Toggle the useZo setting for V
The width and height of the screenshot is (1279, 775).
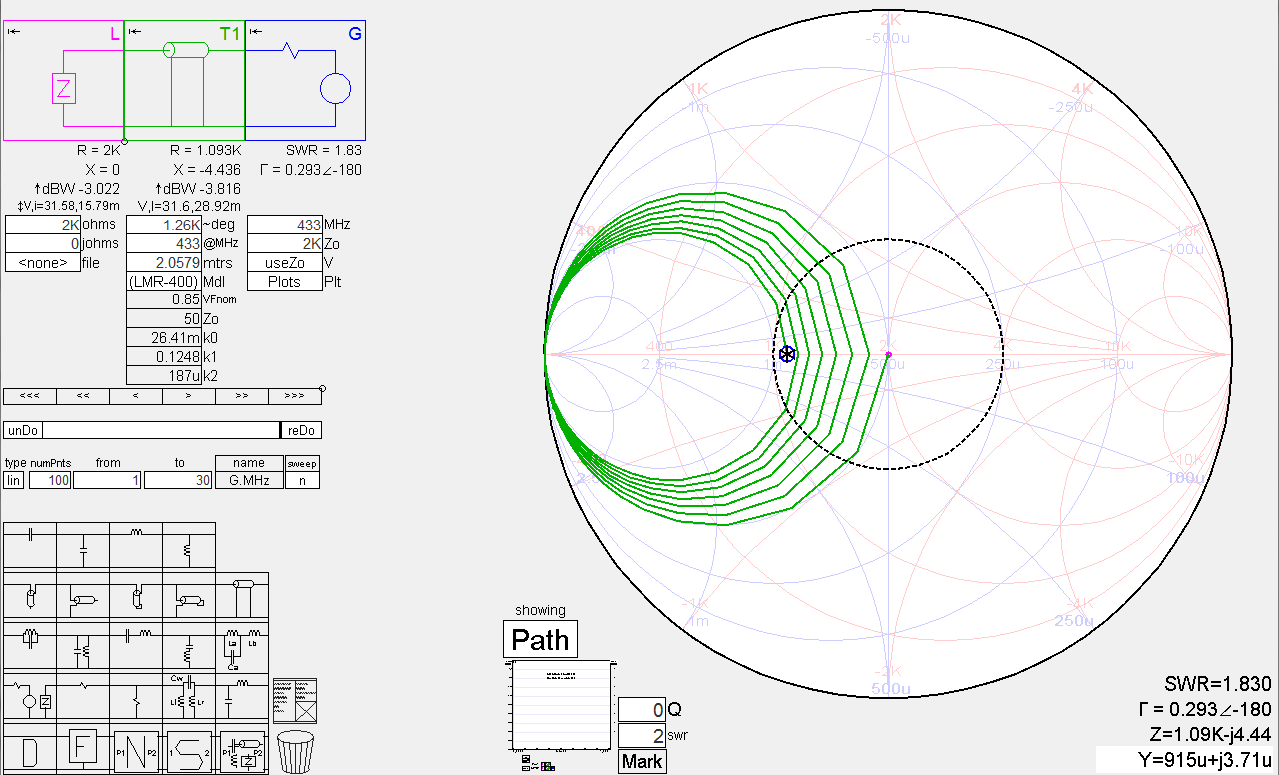(x=284, y=262)
